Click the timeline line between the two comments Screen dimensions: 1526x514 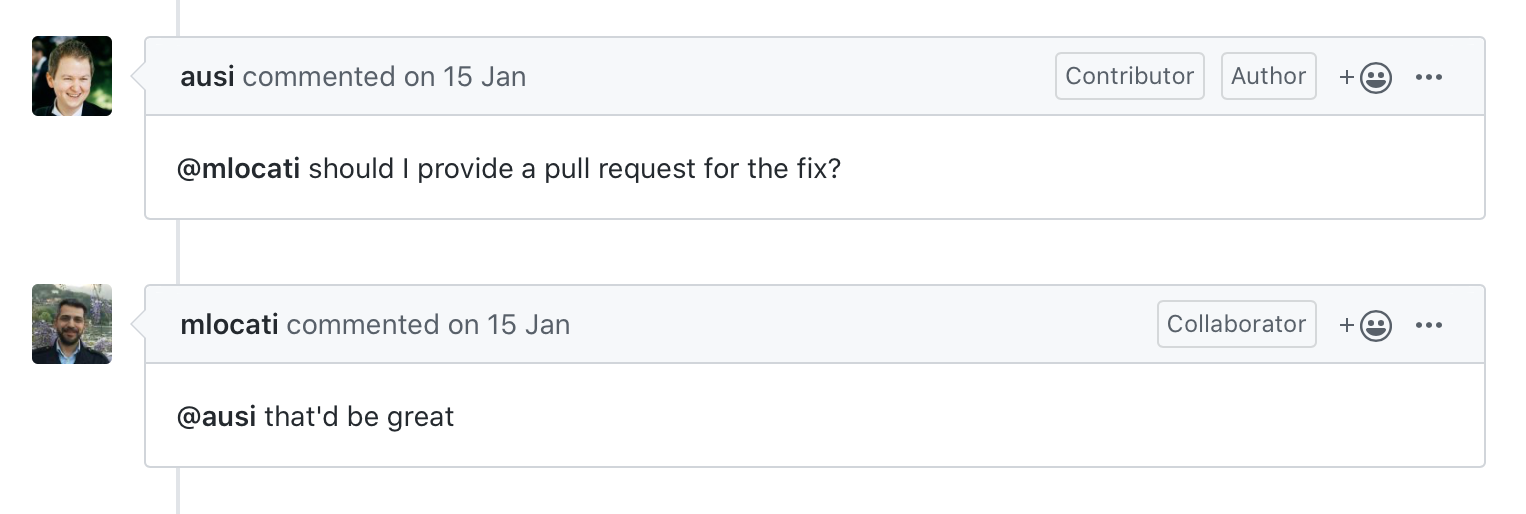click(x=178, y=251)
